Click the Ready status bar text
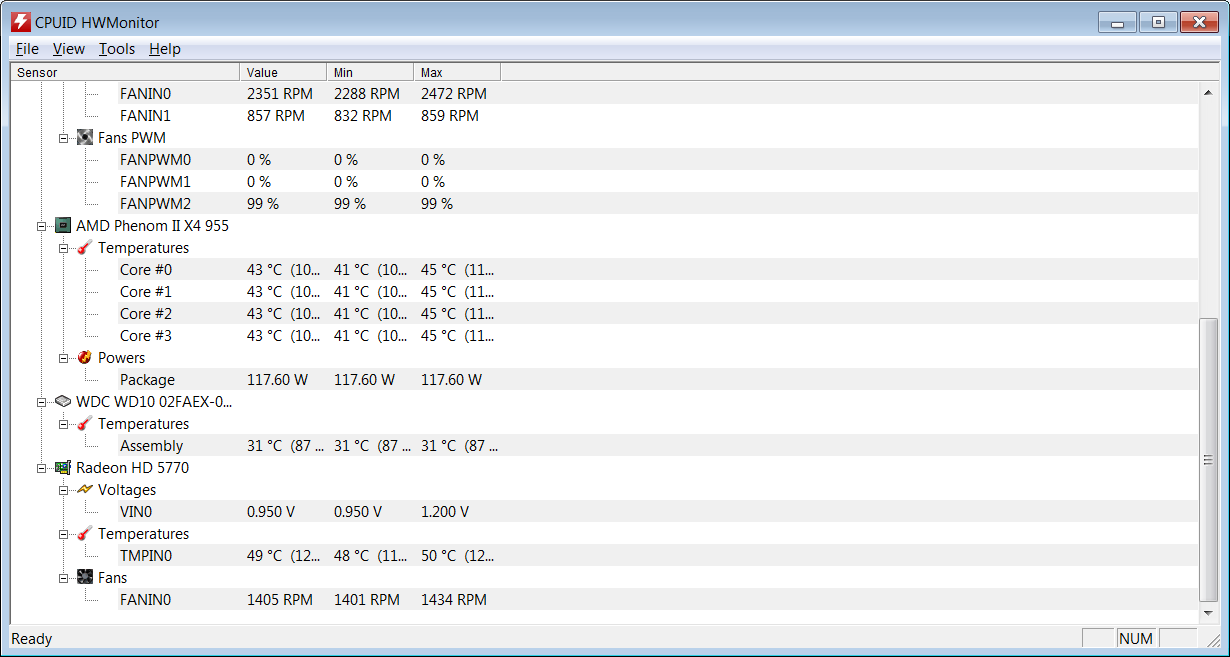Screen dimensions: 1230x657 click(x=32, y=638)
